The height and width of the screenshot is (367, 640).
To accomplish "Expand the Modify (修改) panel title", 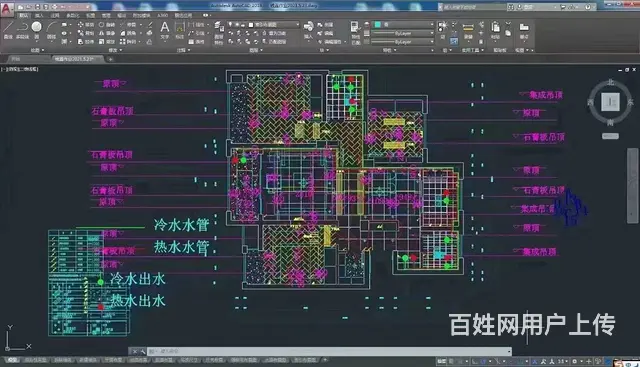I will [116, 50].
